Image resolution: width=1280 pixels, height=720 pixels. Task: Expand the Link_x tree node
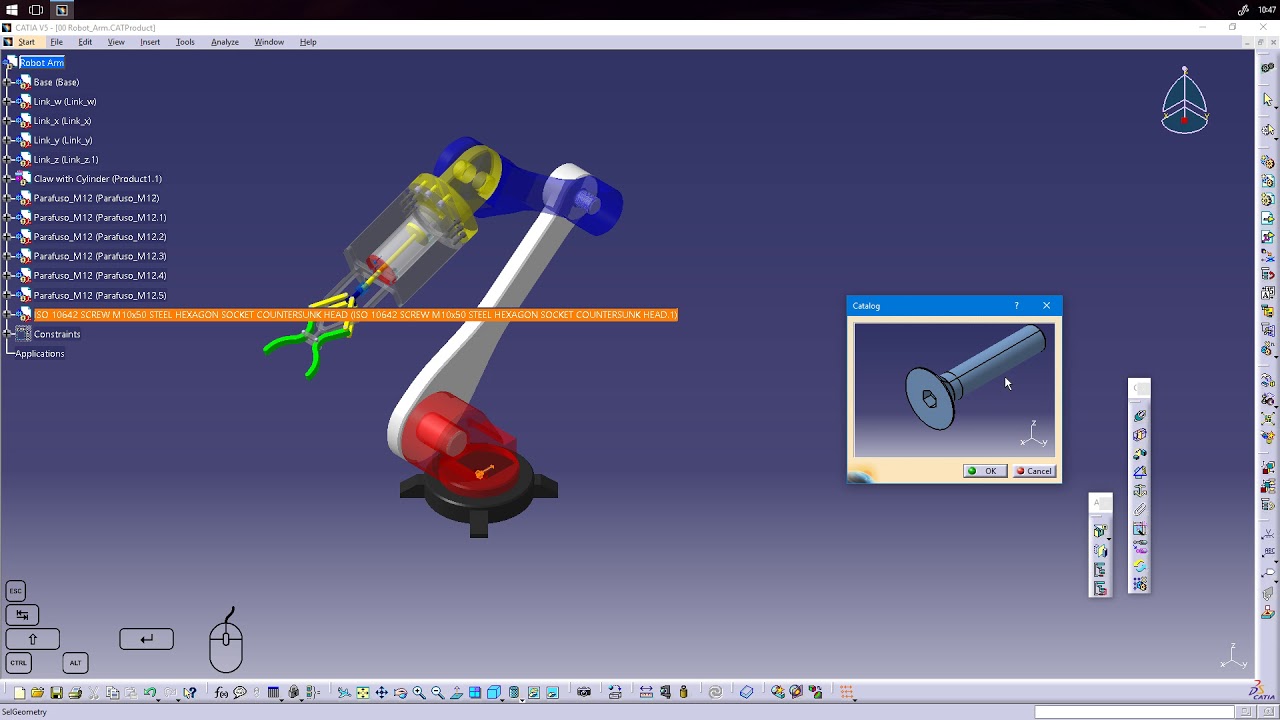(x=7, y=121)
